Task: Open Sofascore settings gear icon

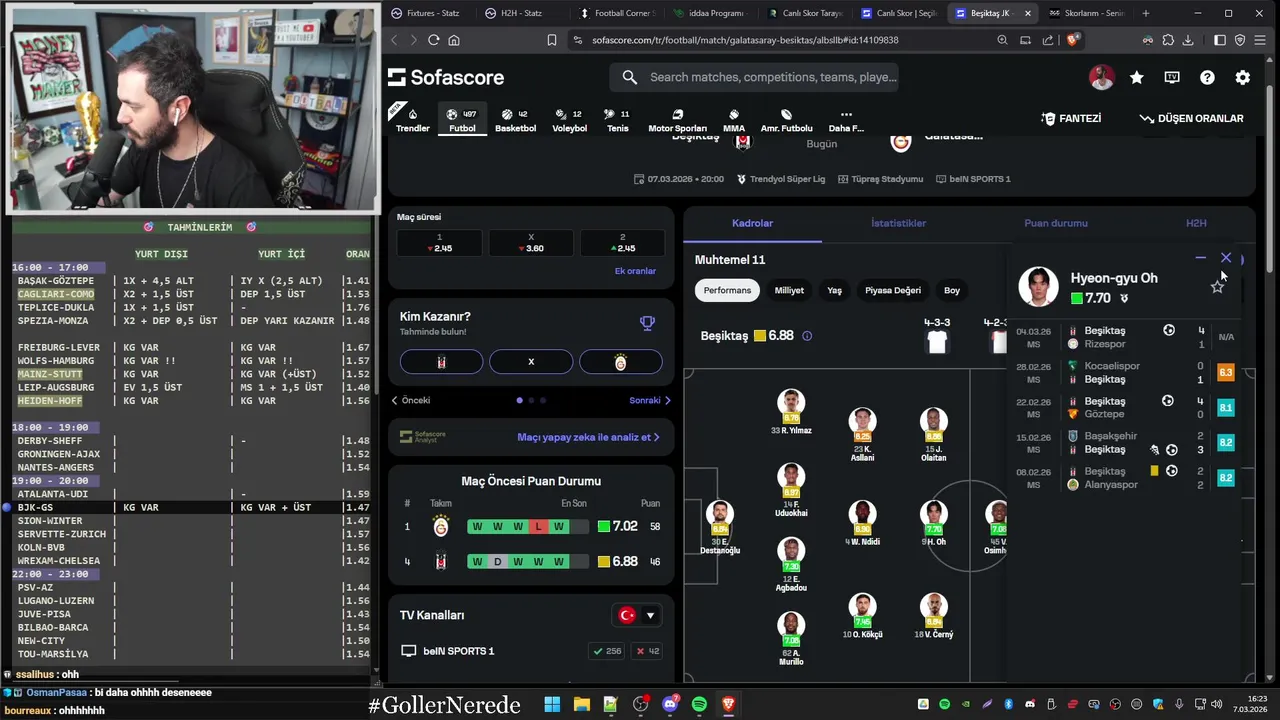Action: tap(1243, 77)
